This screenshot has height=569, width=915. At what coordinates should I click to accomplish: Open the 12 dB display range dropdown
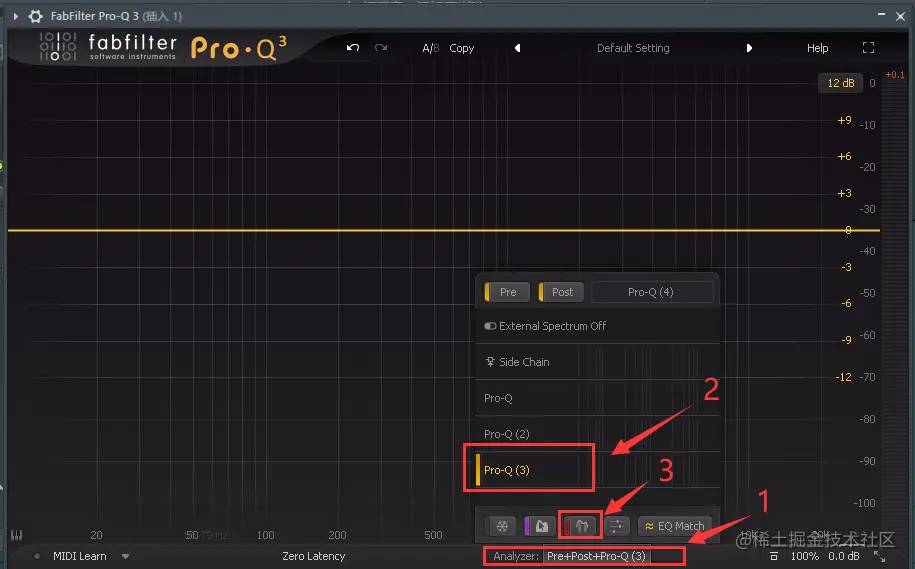pyautogui.click(x=840, y=83)
